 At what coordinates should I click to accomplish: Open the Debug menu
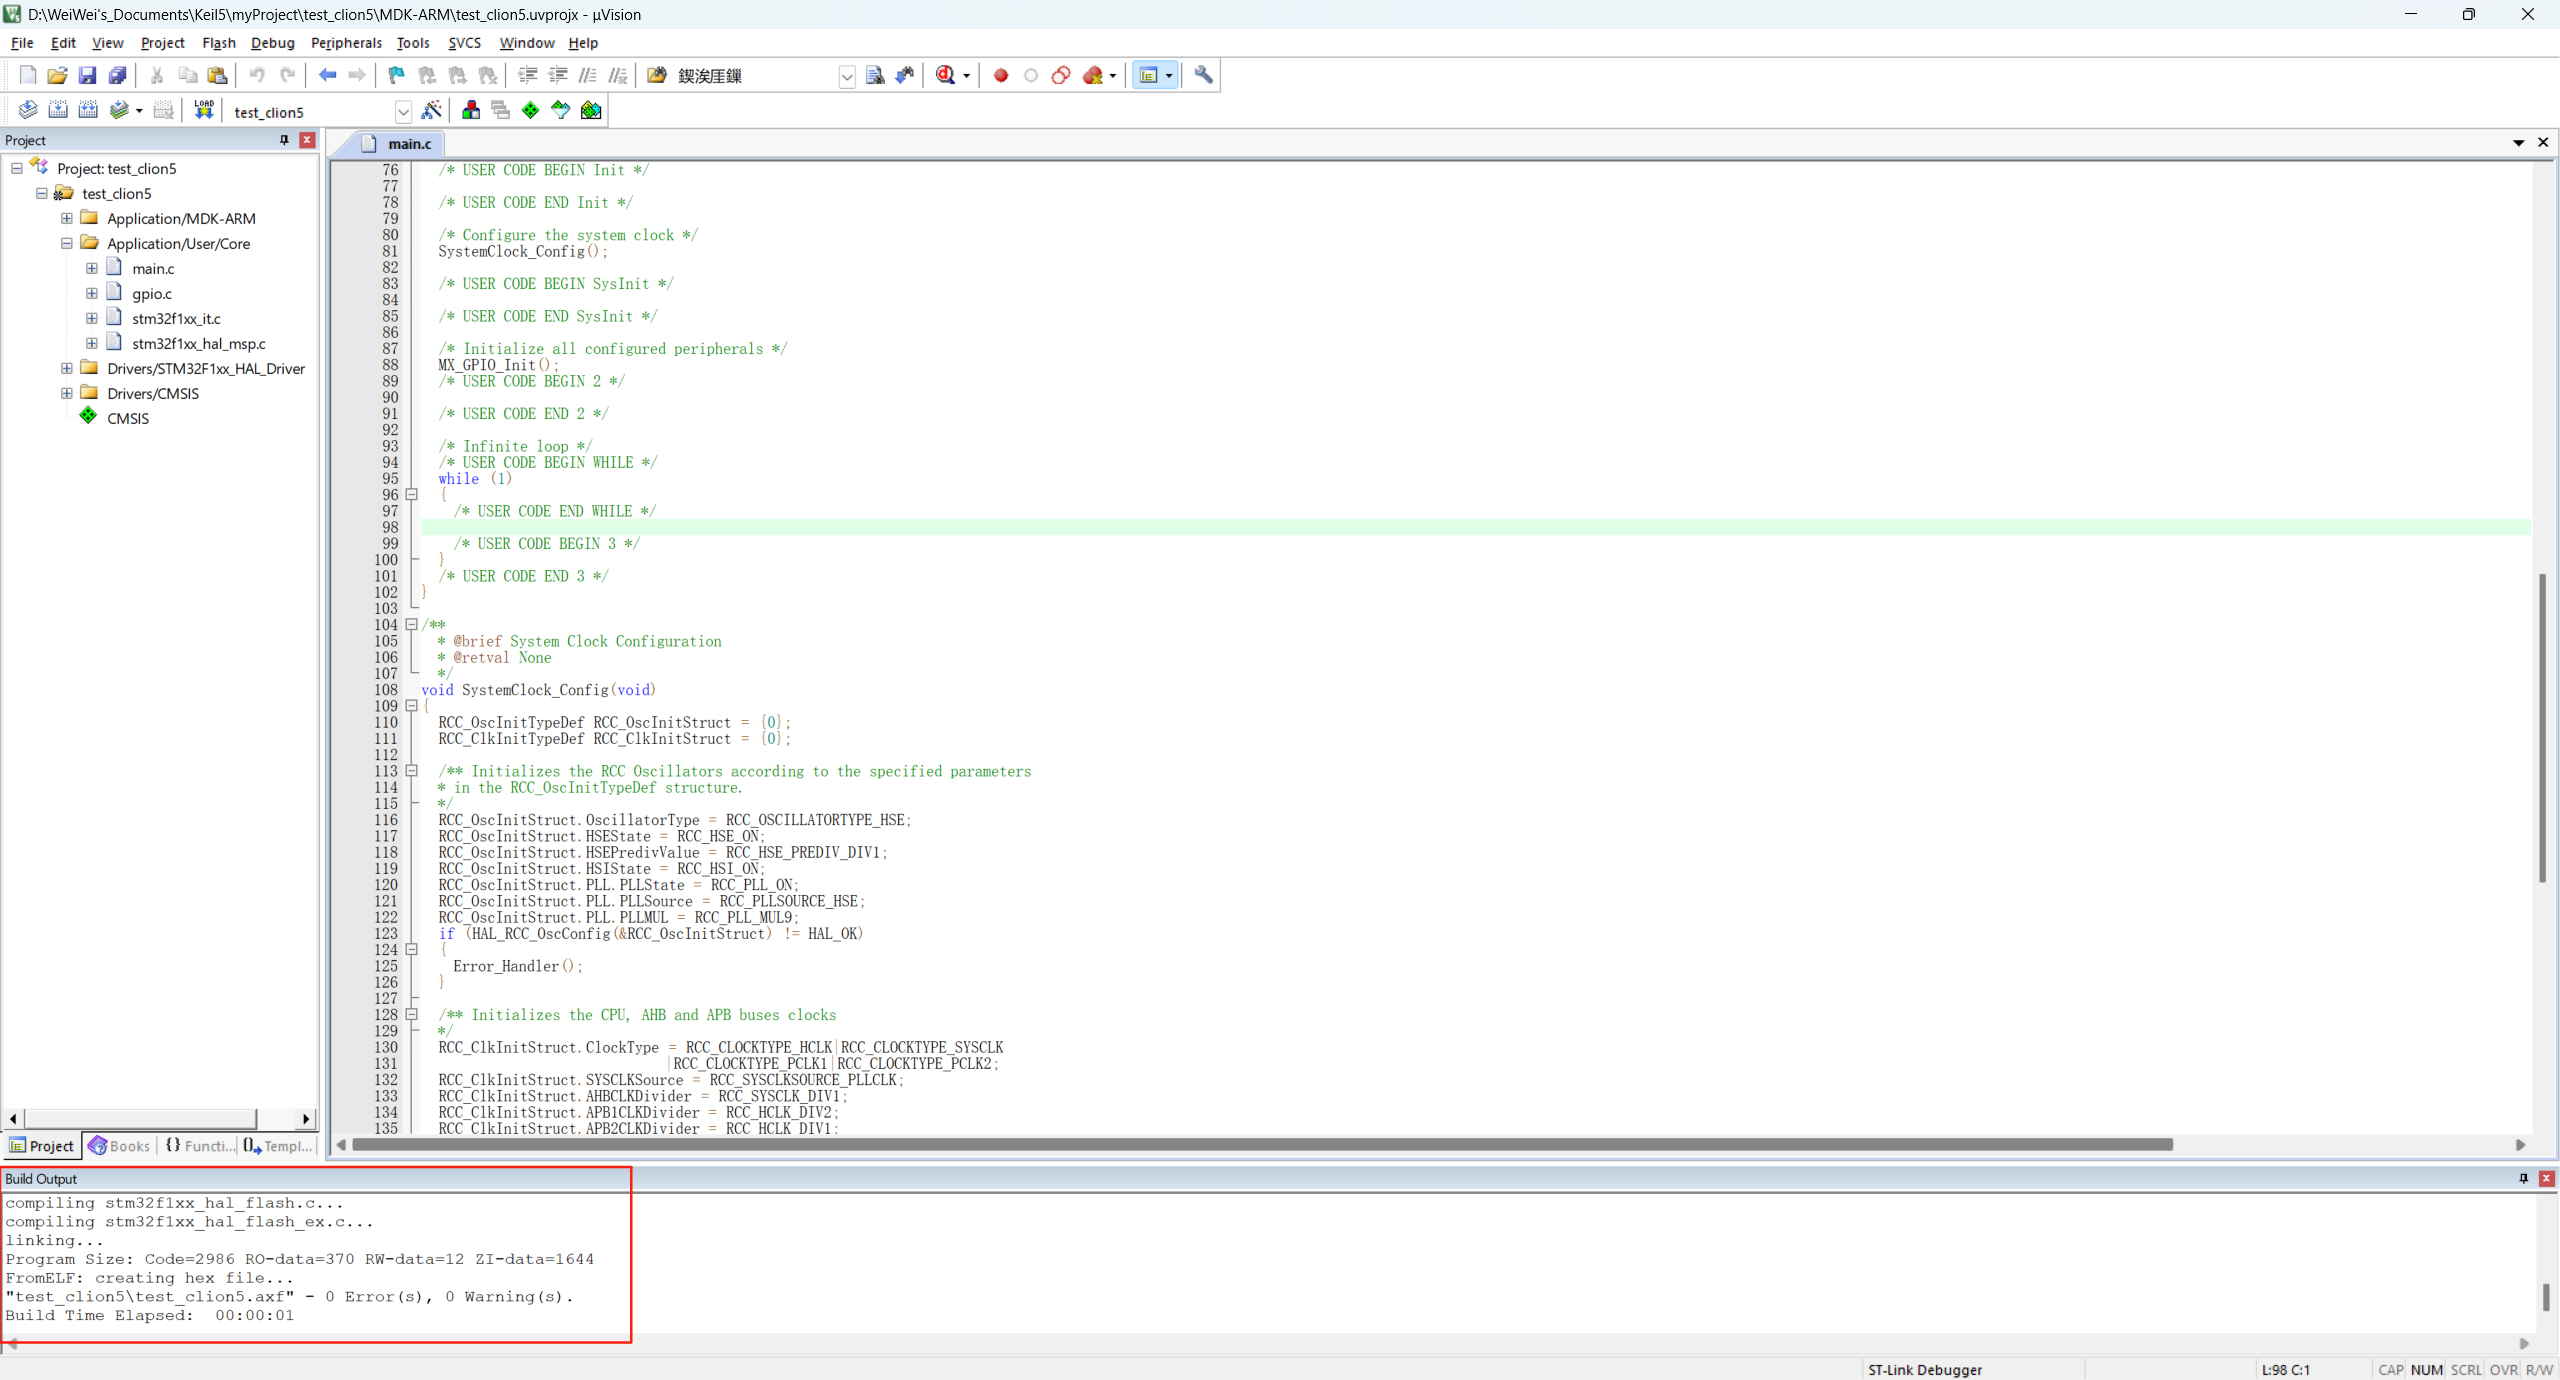click(x=272, y=43)
